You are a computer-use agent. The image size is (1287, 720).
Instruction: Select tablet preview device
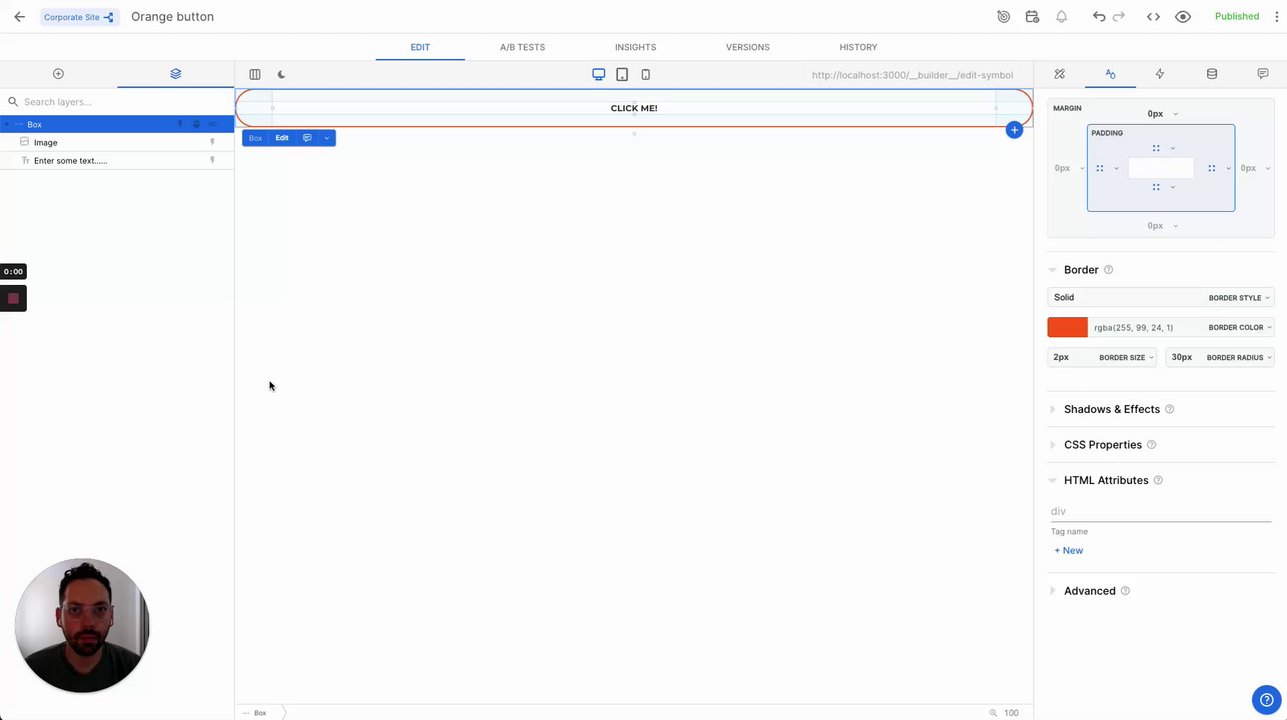pos(622,74)
